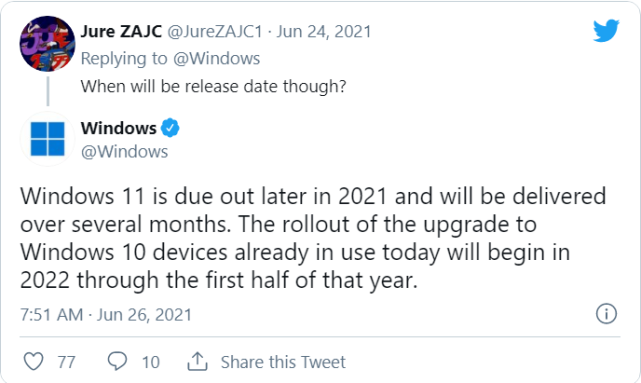Viewport: 641px width, 383px height.
Task: Click the Twitter bird logo
Action: 606,31
